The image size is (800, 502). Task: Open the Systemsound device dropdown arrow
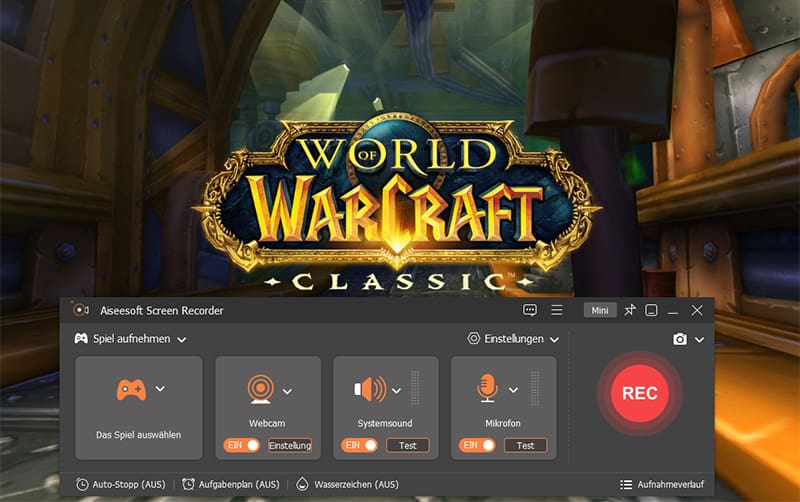click(396, 391)
